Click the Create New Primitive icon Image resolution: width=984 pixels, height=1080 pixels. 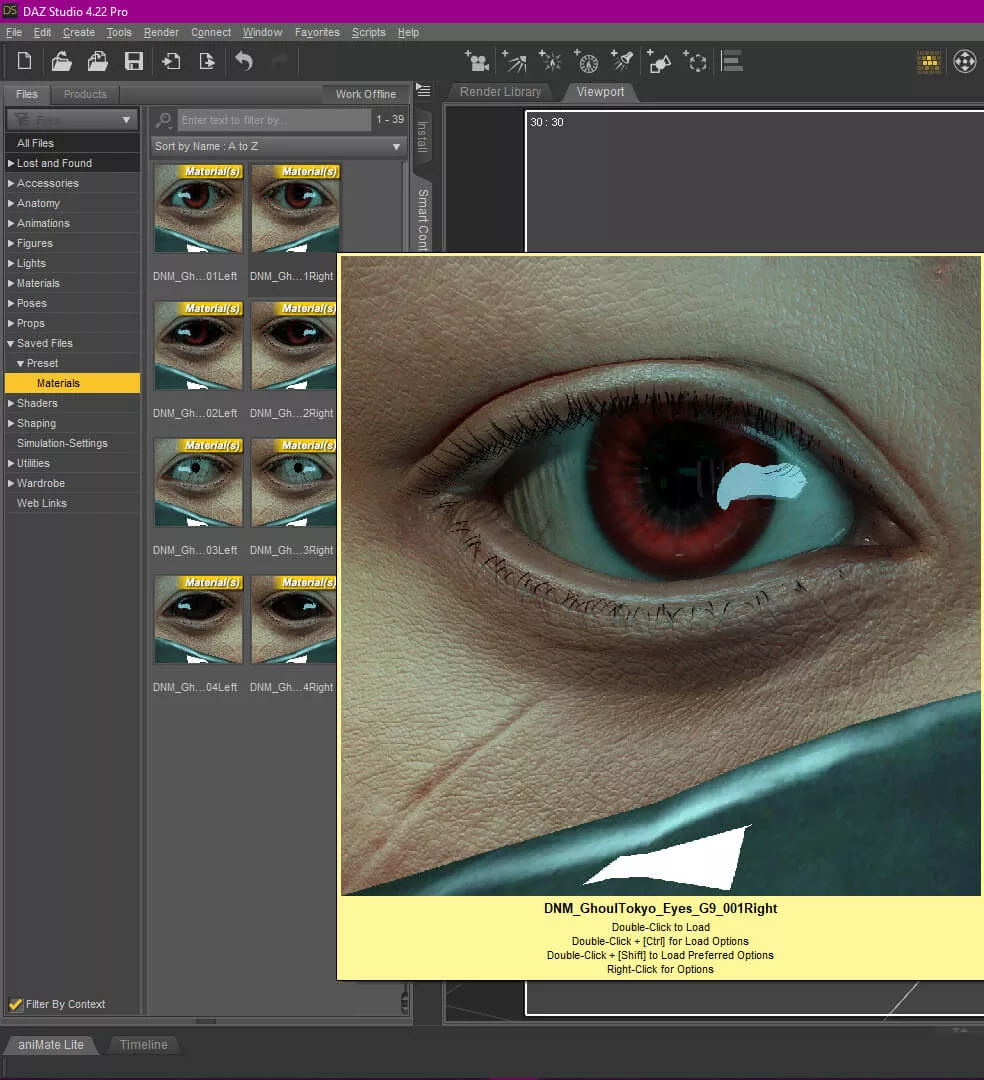point(659,62)
